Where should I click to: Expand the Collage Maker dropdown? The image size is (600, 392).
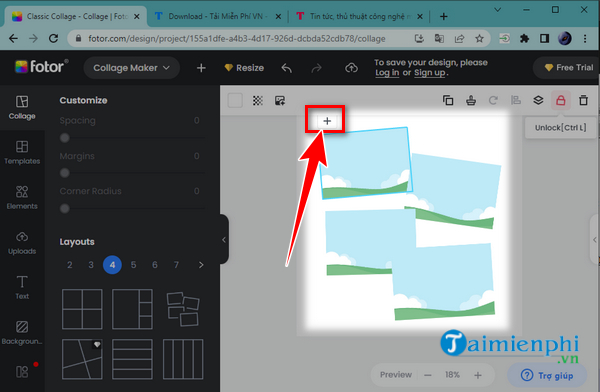(x=132, y=68)
